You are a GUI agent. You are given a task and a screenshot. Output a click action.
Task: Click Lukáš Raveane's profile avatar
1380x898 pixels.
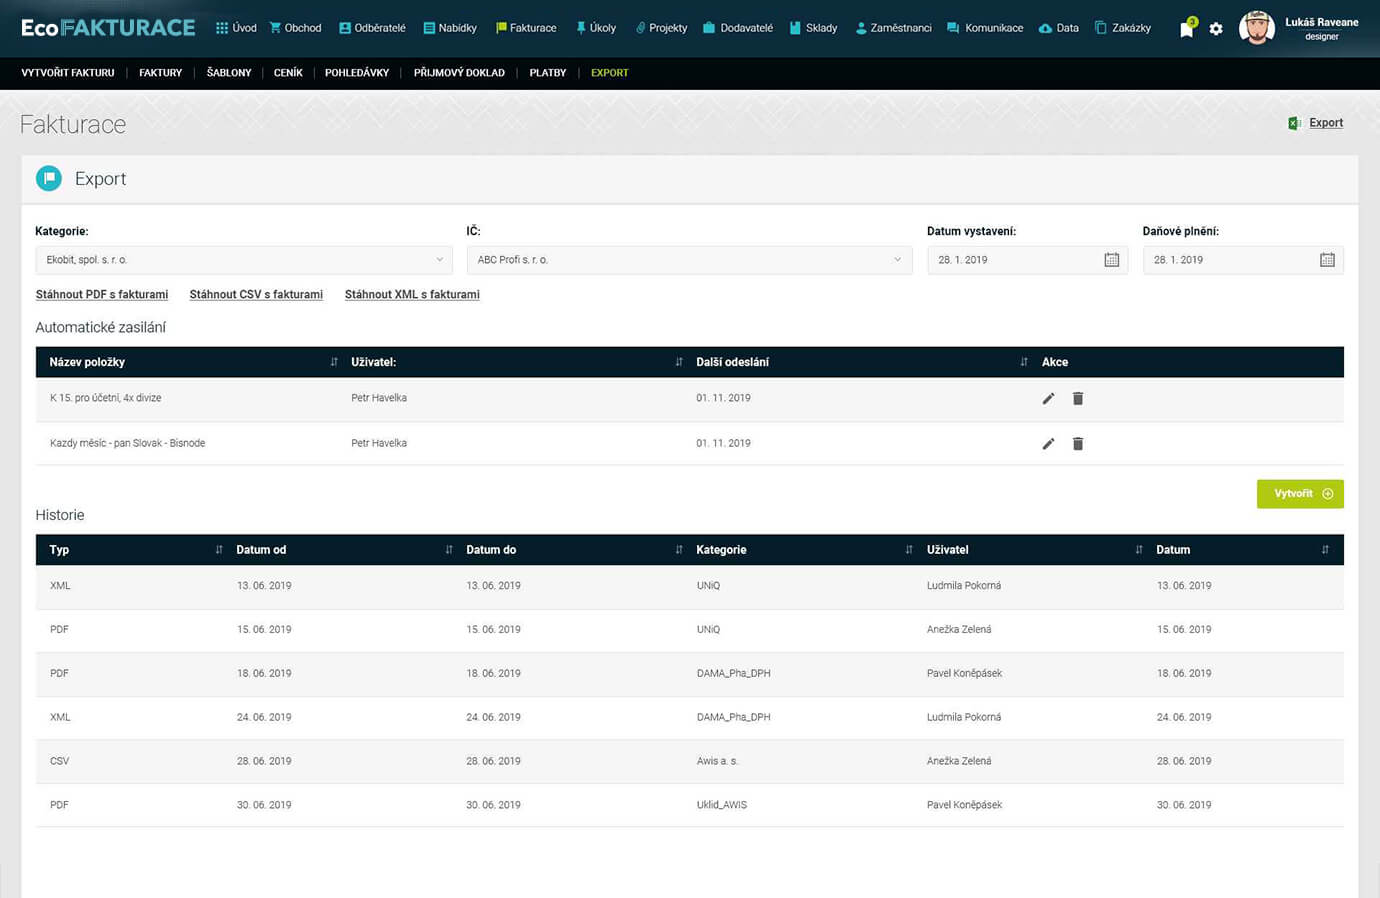(1256, 28)
